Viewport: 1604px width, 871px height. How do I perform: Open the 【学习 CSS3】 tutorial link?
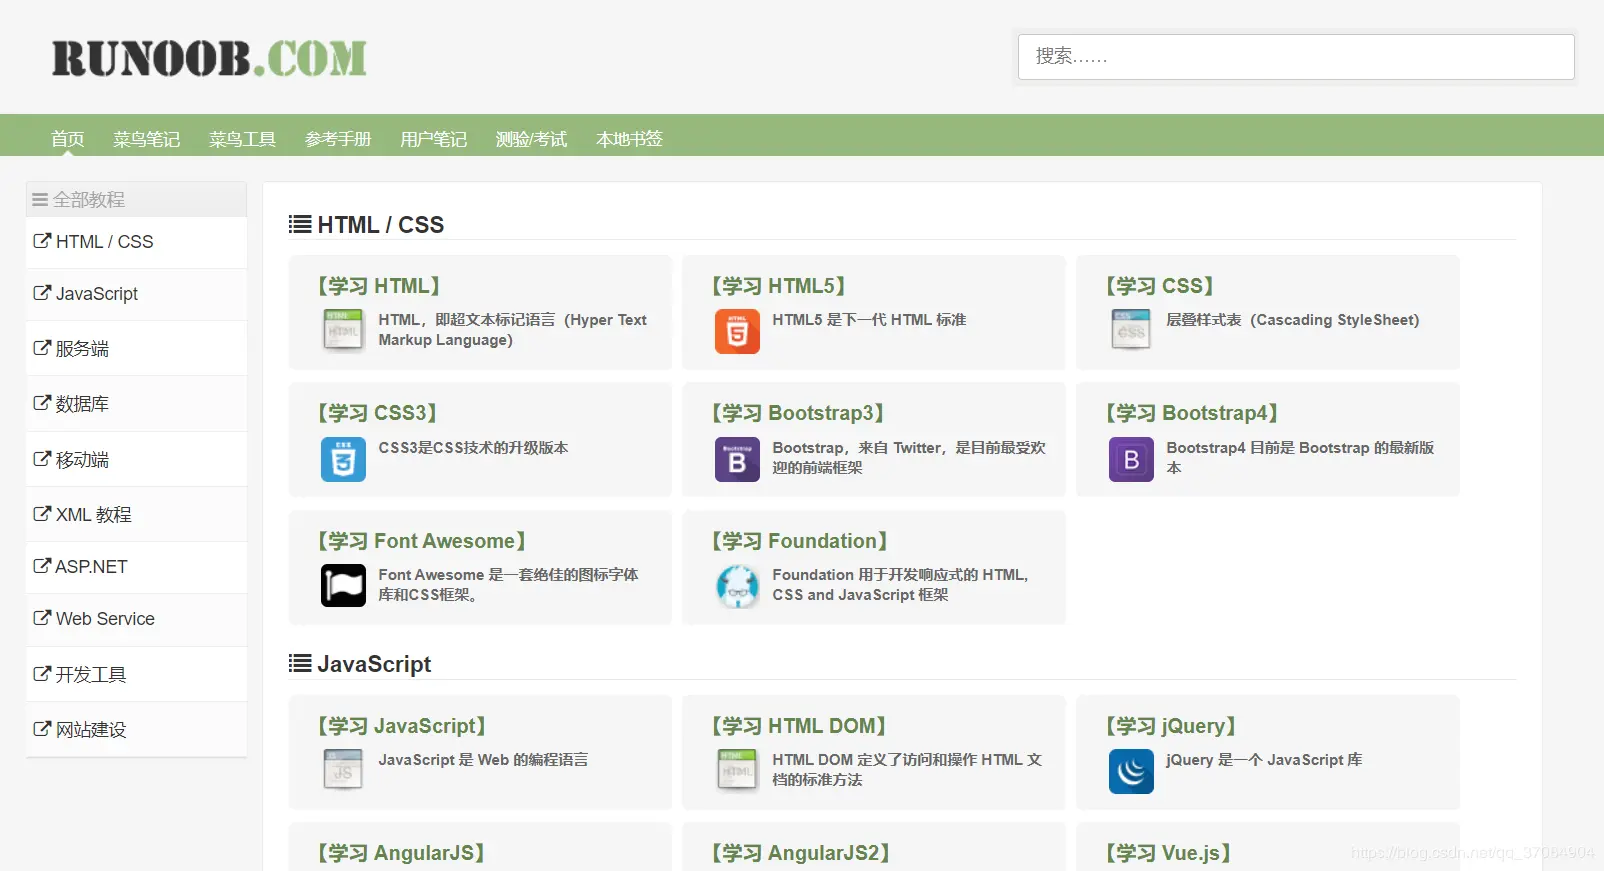[377, 413]
